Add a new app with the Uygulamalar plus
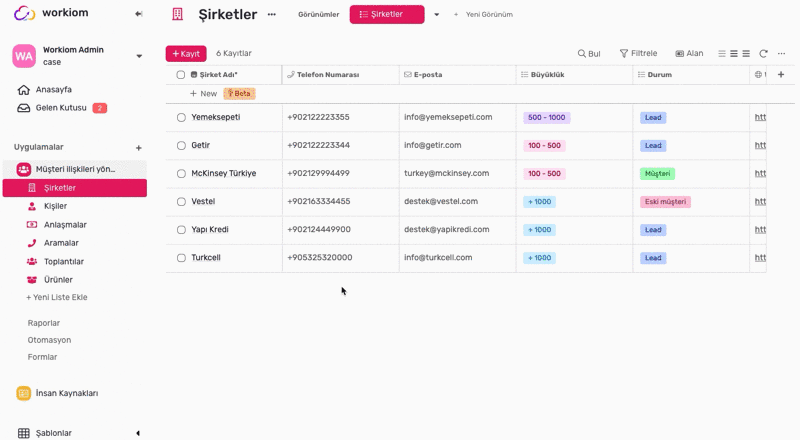The height and width of the screenshot is (440, 800). pyautogui.click(x=138, y=148)
